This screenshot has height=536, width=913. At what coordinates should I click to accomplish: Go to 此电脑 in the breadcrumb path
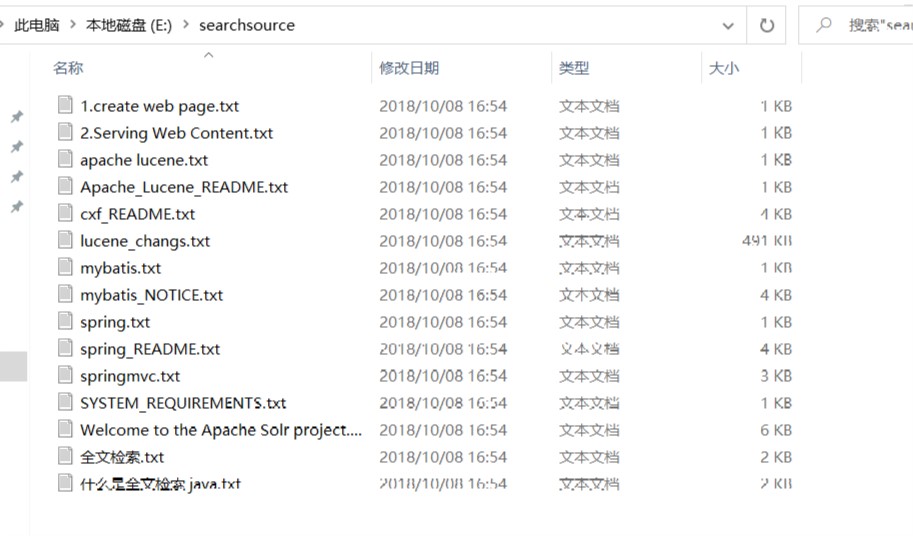click(37, 25)
